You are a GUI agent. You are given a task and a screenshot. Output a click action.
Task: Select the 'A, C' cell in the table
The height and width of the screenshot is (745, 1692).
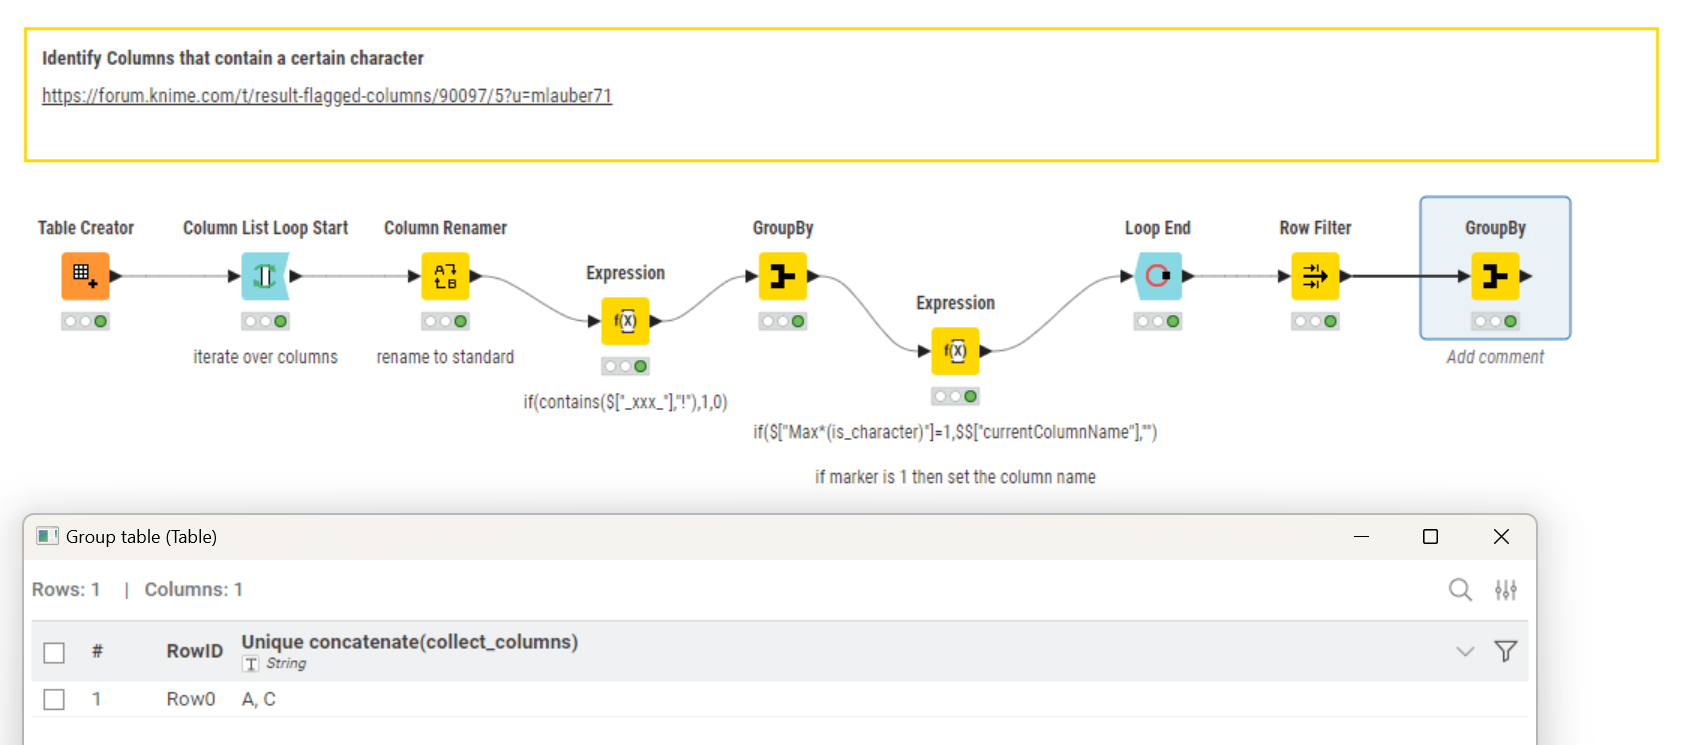click(x=259, y=699)
